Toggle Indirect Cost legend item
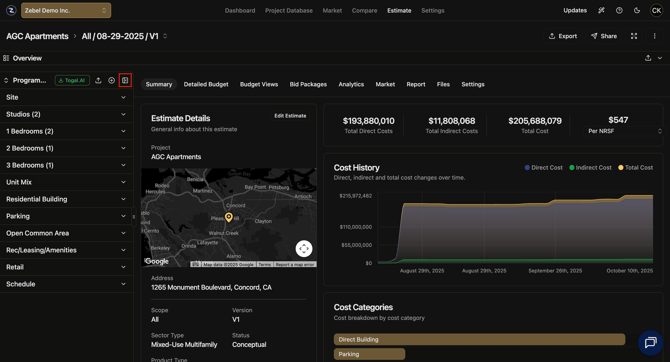Screen dimensions: 670x362 coord(590,168)
